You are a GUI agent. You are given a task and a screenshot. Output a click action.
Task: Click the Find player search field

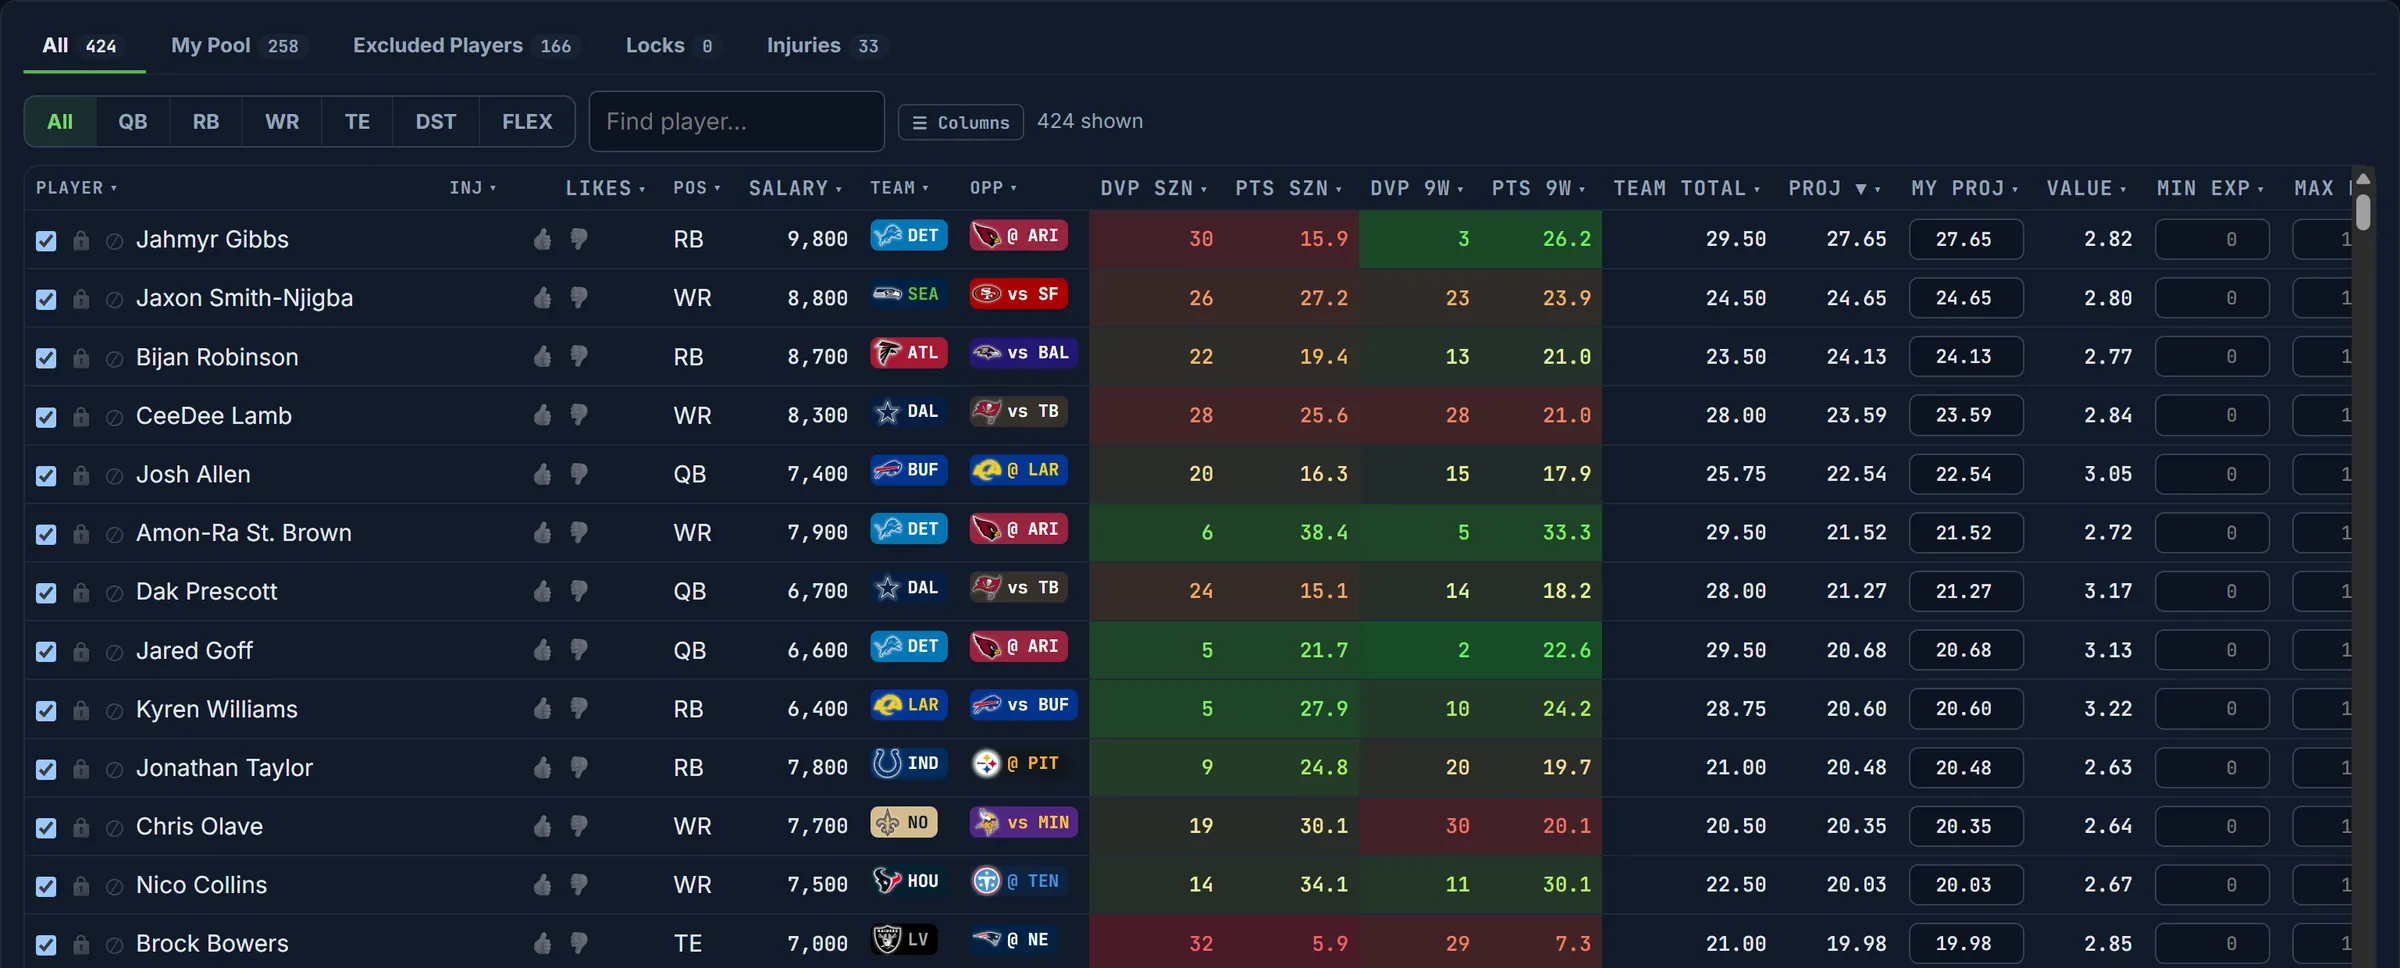737,121
